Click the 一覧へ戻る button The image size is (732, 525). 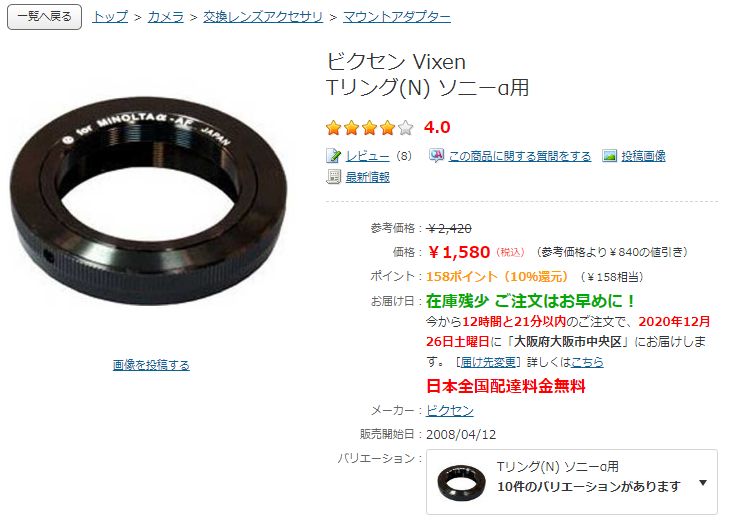click(x=45, y=17)
